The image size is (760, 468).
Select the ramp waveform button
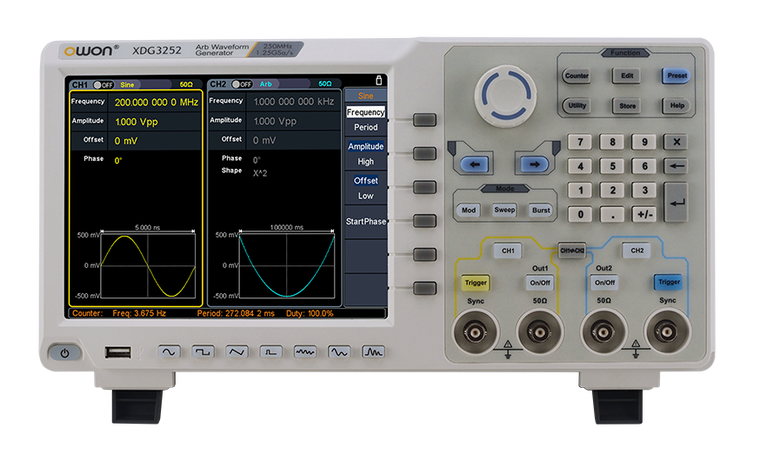click(237, 352)
